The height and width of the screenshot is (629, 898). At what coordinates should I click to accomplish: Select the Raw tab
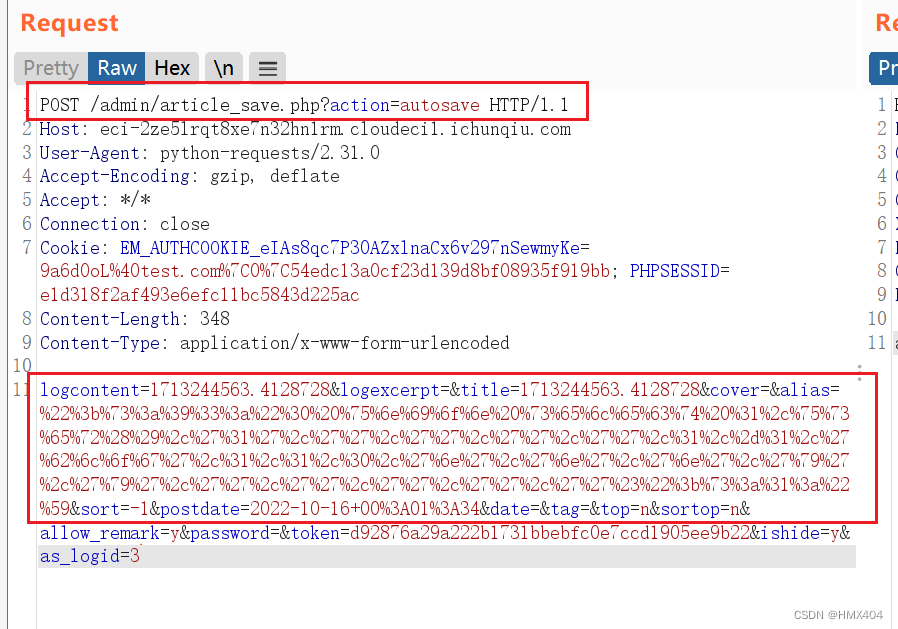pyautogui.click(x=115, y=68)
